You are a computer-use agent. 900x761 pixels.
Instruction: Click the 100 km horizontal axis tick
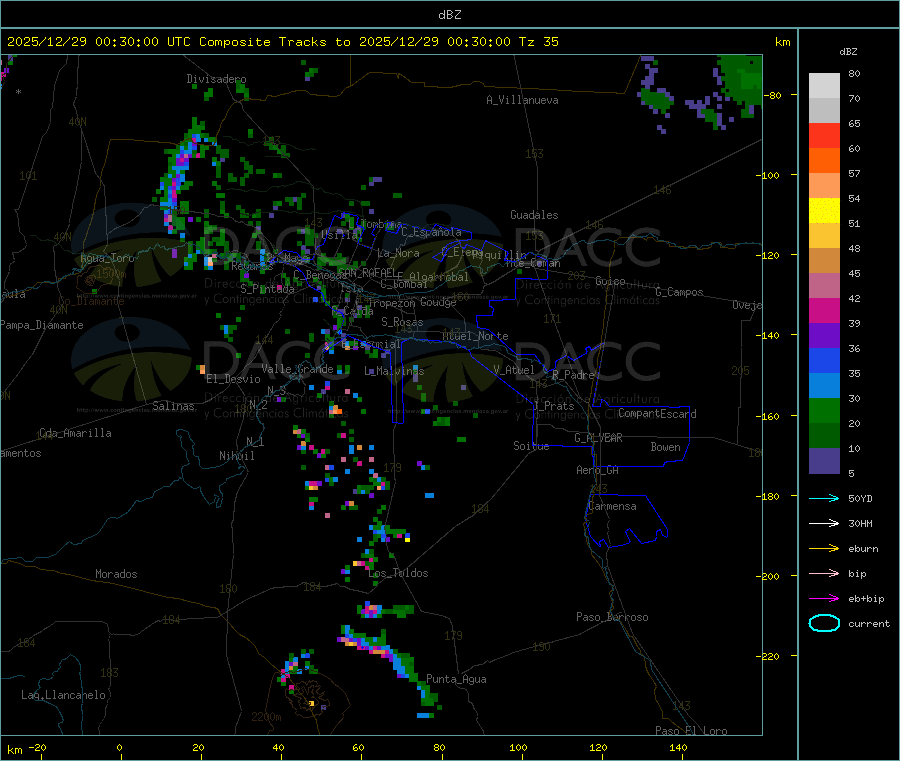tap(518, 747)
